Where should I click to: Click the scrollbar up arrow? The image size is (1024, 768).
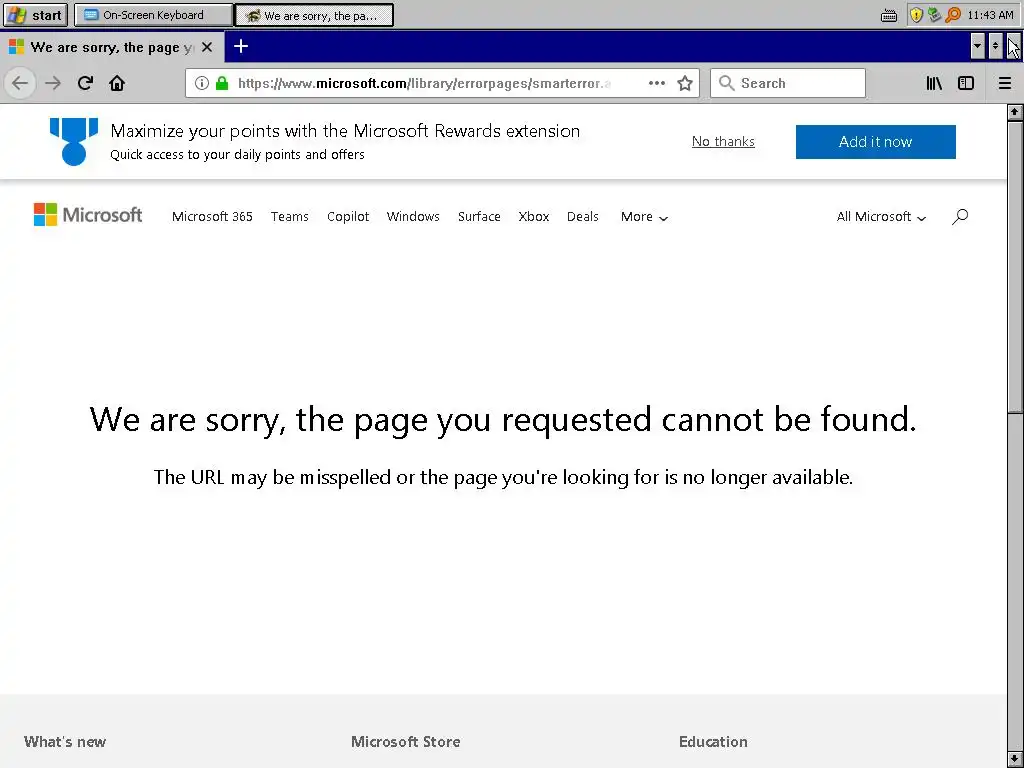(1014, 112)
